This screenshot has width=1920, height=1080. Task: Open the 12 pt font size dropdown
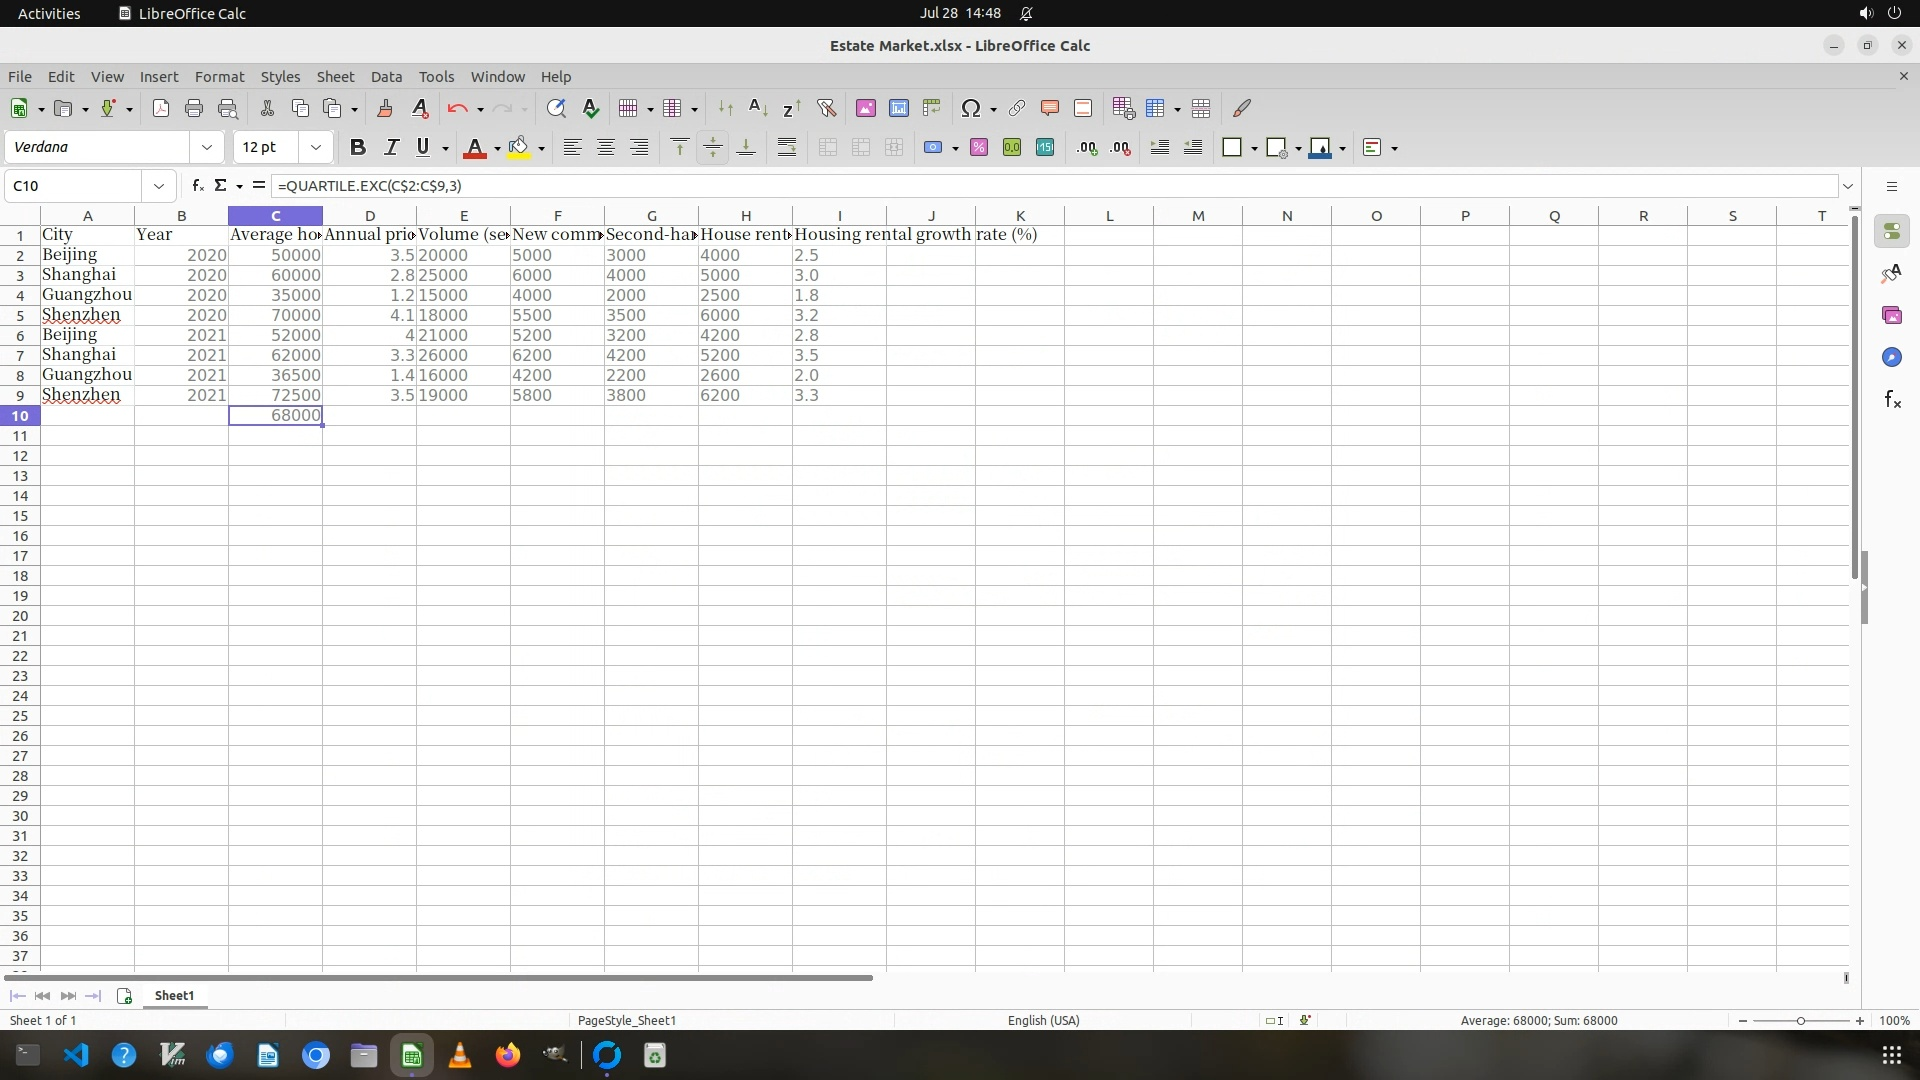tap(316, 148)
